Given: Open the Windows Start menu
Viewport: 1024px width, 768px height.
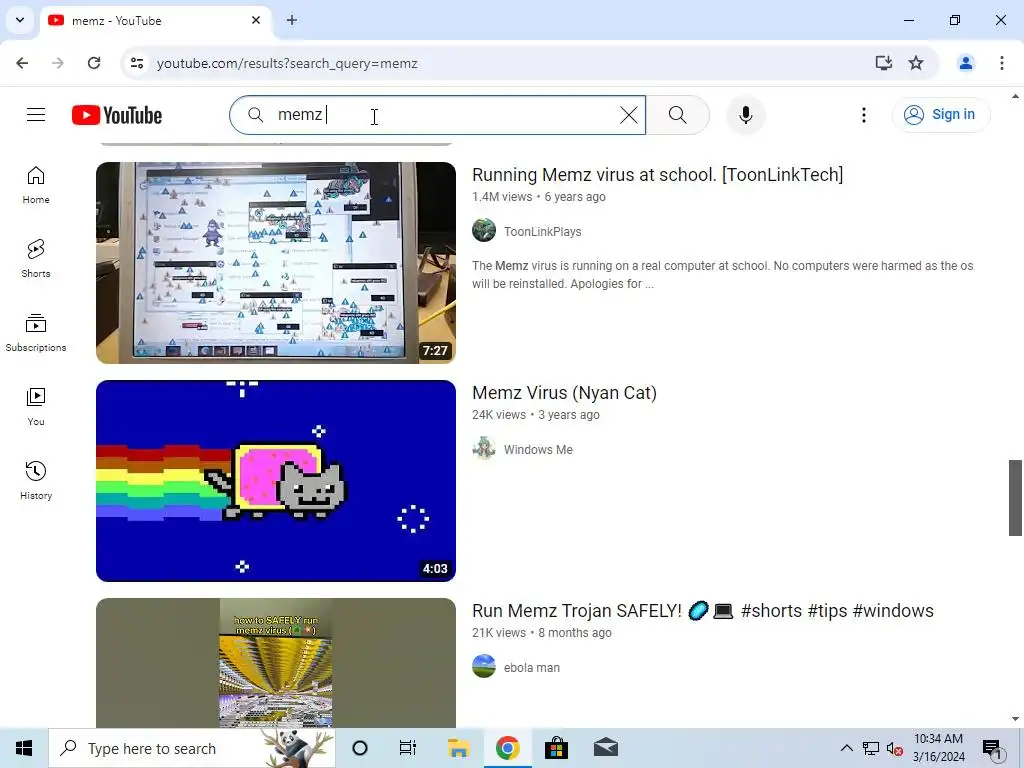Looking at the screenshot, I should (24, 748).
